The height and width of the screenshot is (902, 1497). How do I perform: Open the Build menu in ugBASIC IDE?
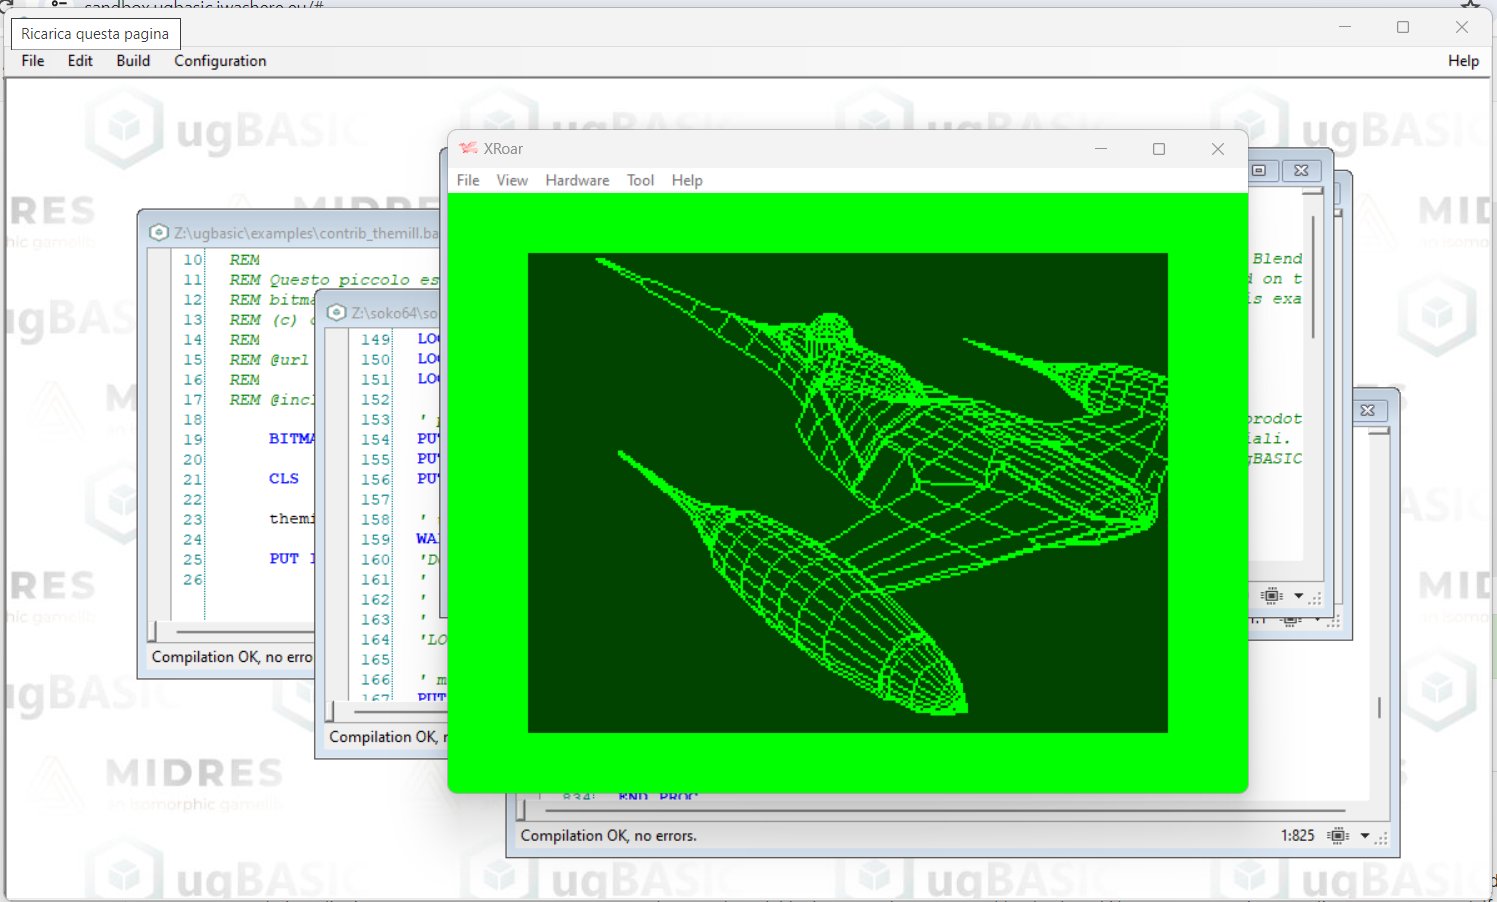pyautogui.click(x=133, y=61)
